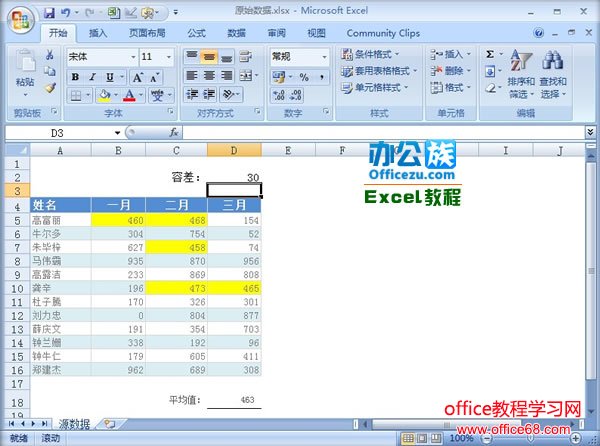600x446 pixels.
Task: Switch to Page Layout view in status bar
Action: (422, 438)
